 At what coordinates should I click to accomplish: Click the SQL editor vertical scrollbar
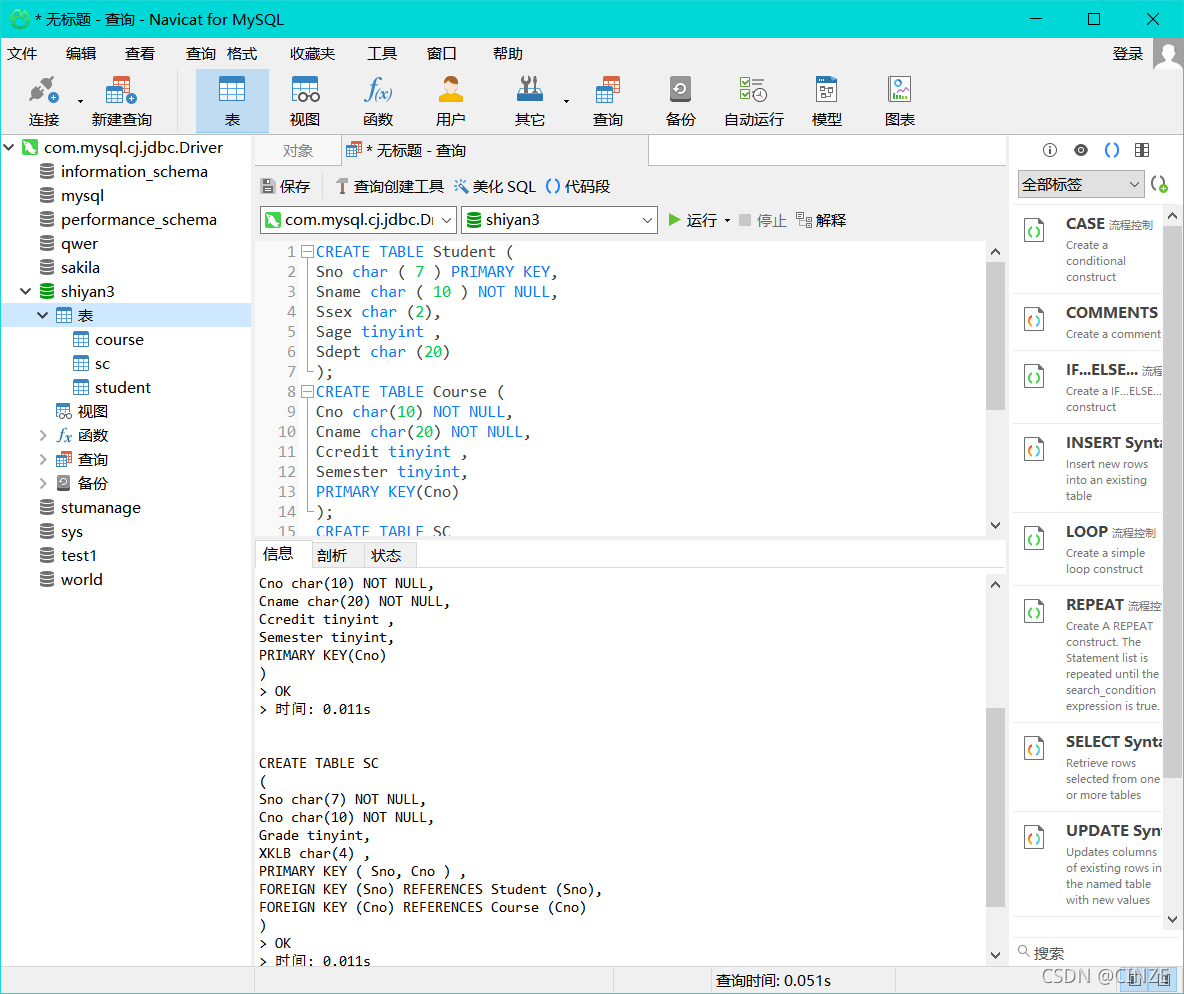point(995,336)
